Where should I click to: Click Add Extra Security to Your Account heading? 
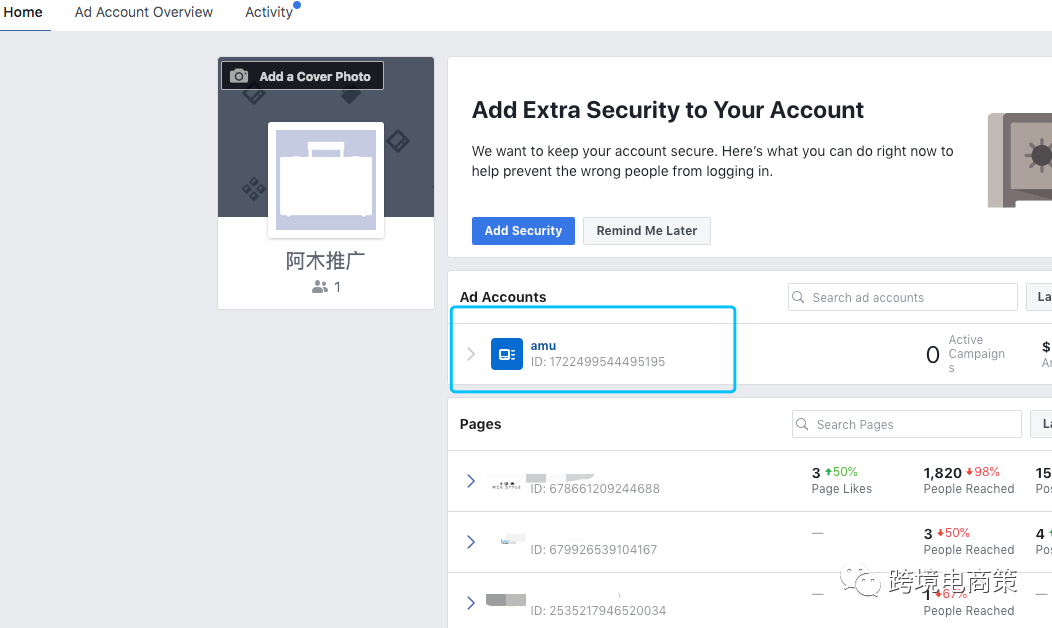coord(668,110)
